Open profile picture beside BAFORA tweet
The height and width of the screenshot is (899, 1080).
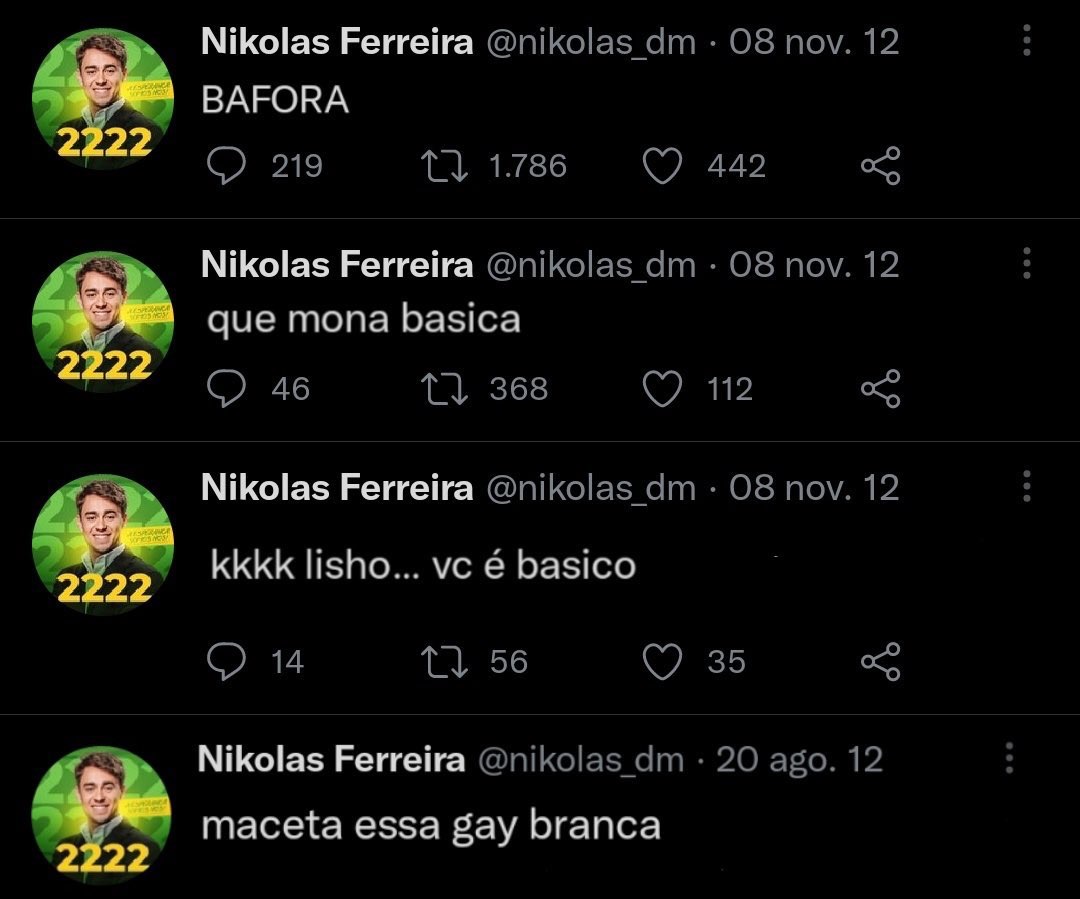click(x=104, y=98)
